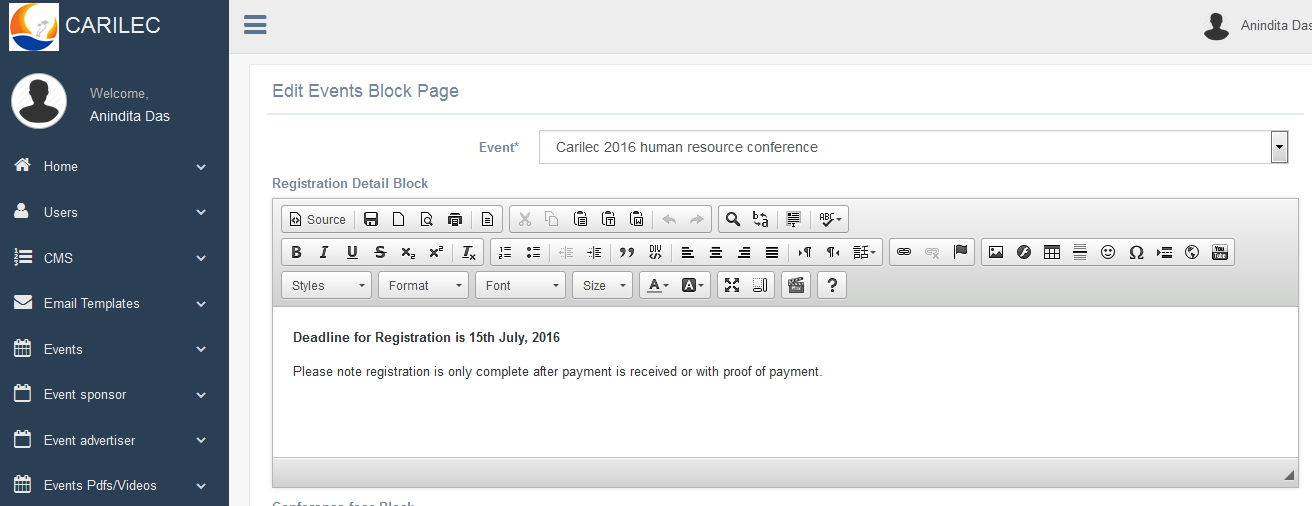Expand the Home sidebar menu
Viewport: 1312px width, 506px height.
114,167
